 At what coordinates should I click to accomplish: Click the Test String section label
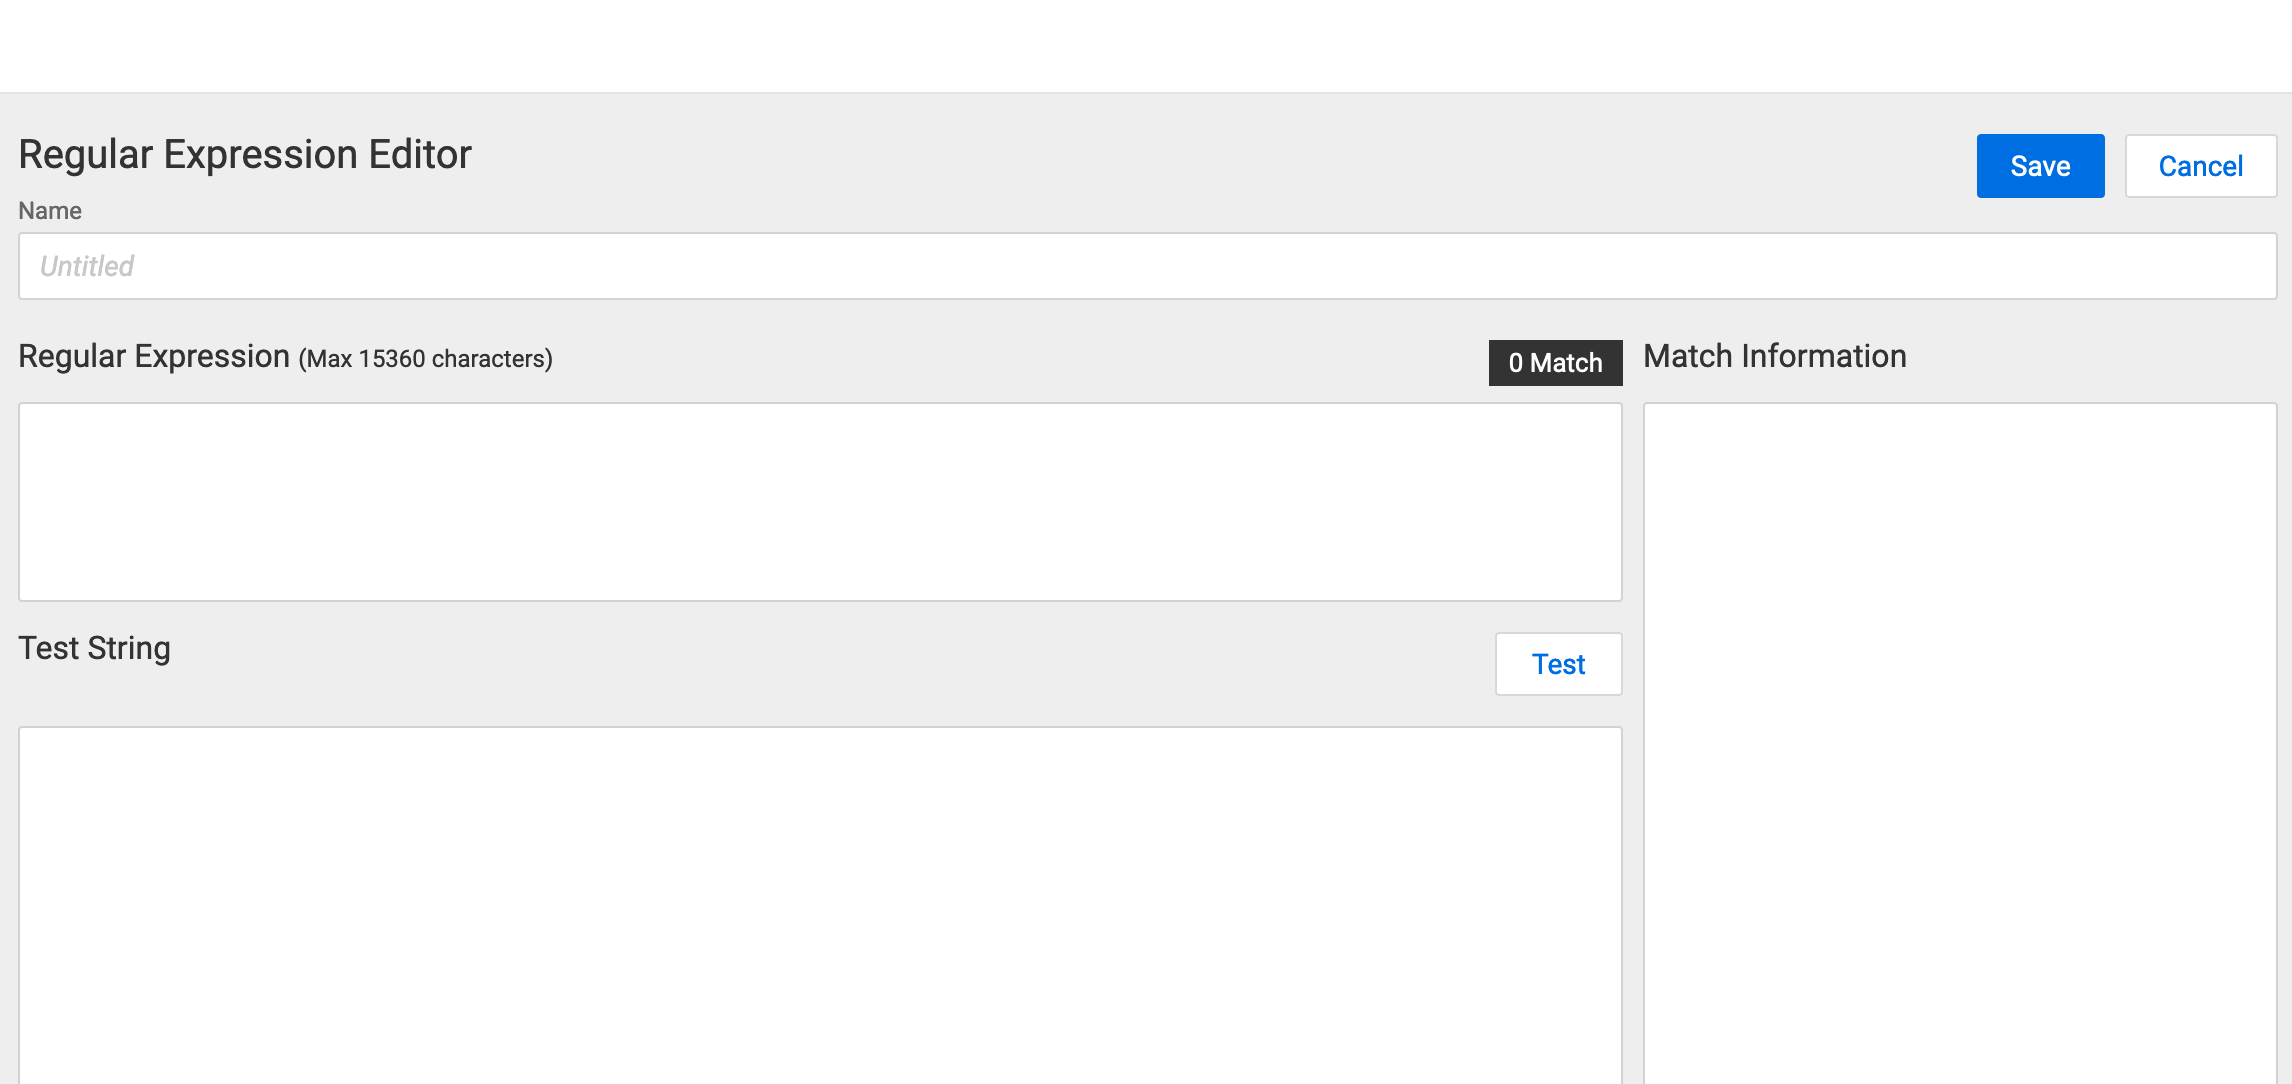(94, 648)
